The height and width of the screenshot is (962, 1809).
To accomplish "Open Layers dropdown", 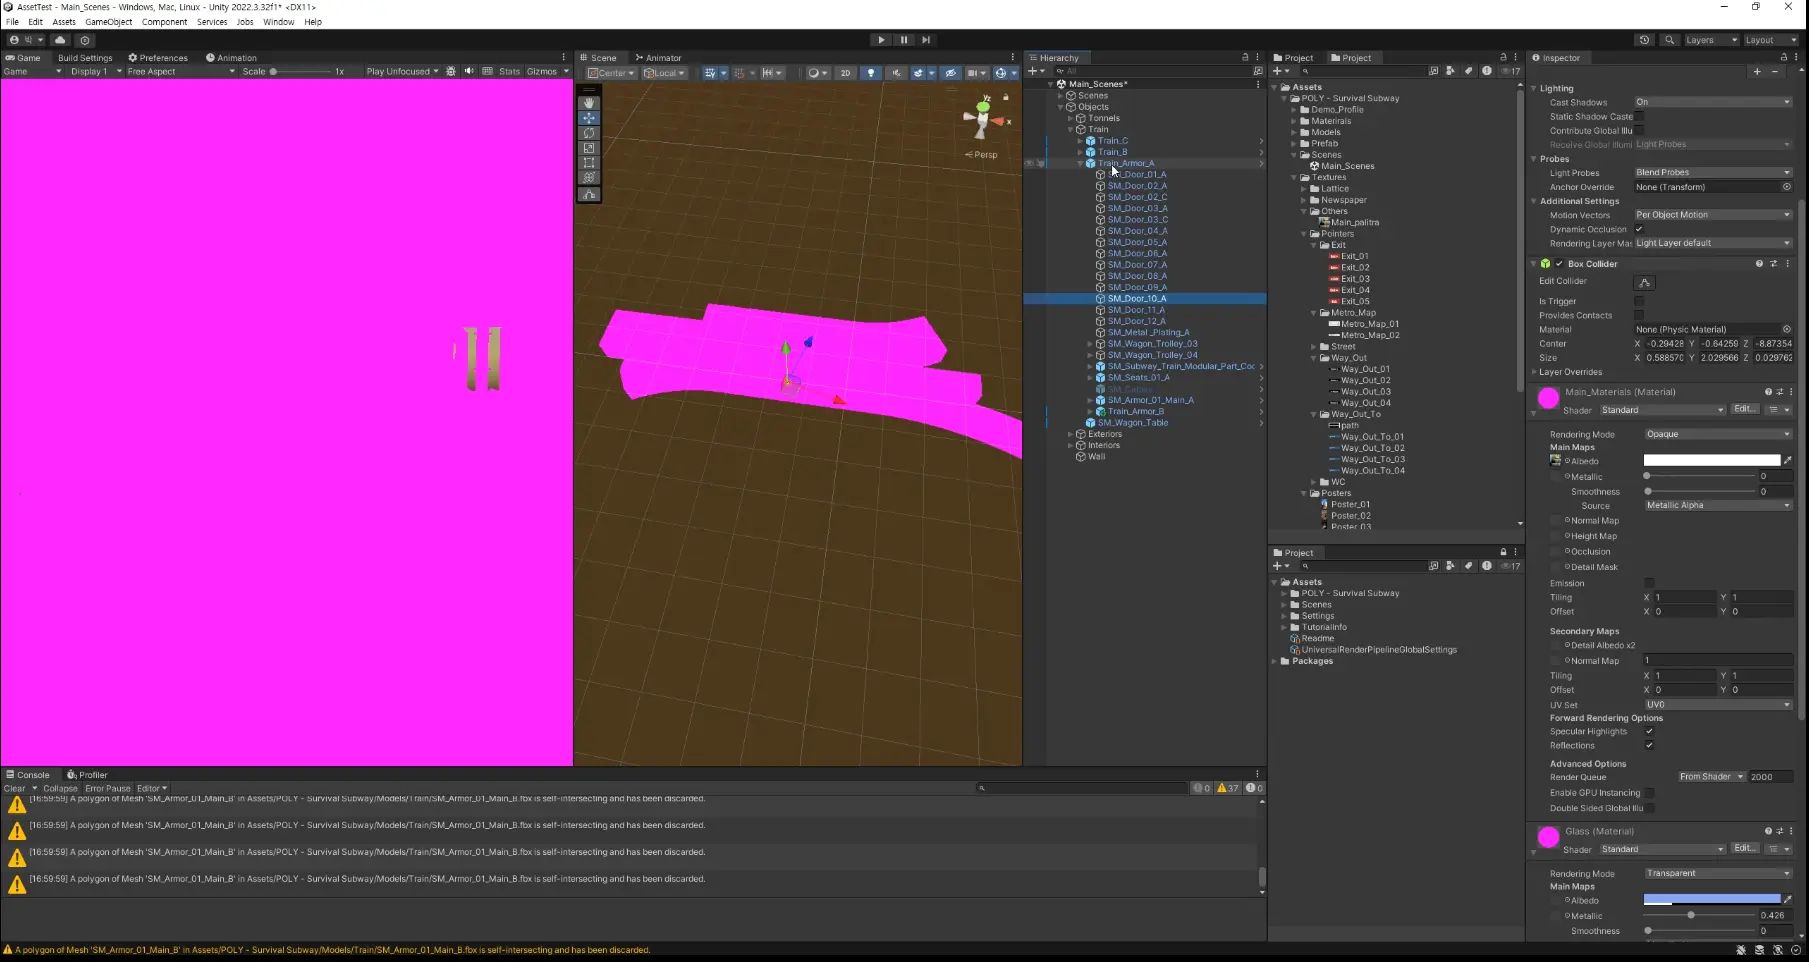I will [1711, 40].
